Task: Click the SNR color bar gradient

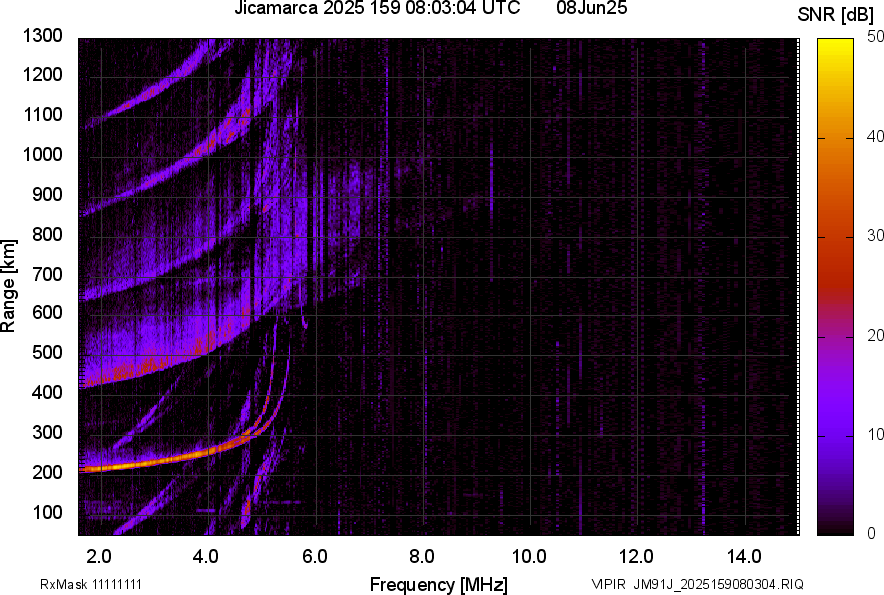Action: [835, 287]
